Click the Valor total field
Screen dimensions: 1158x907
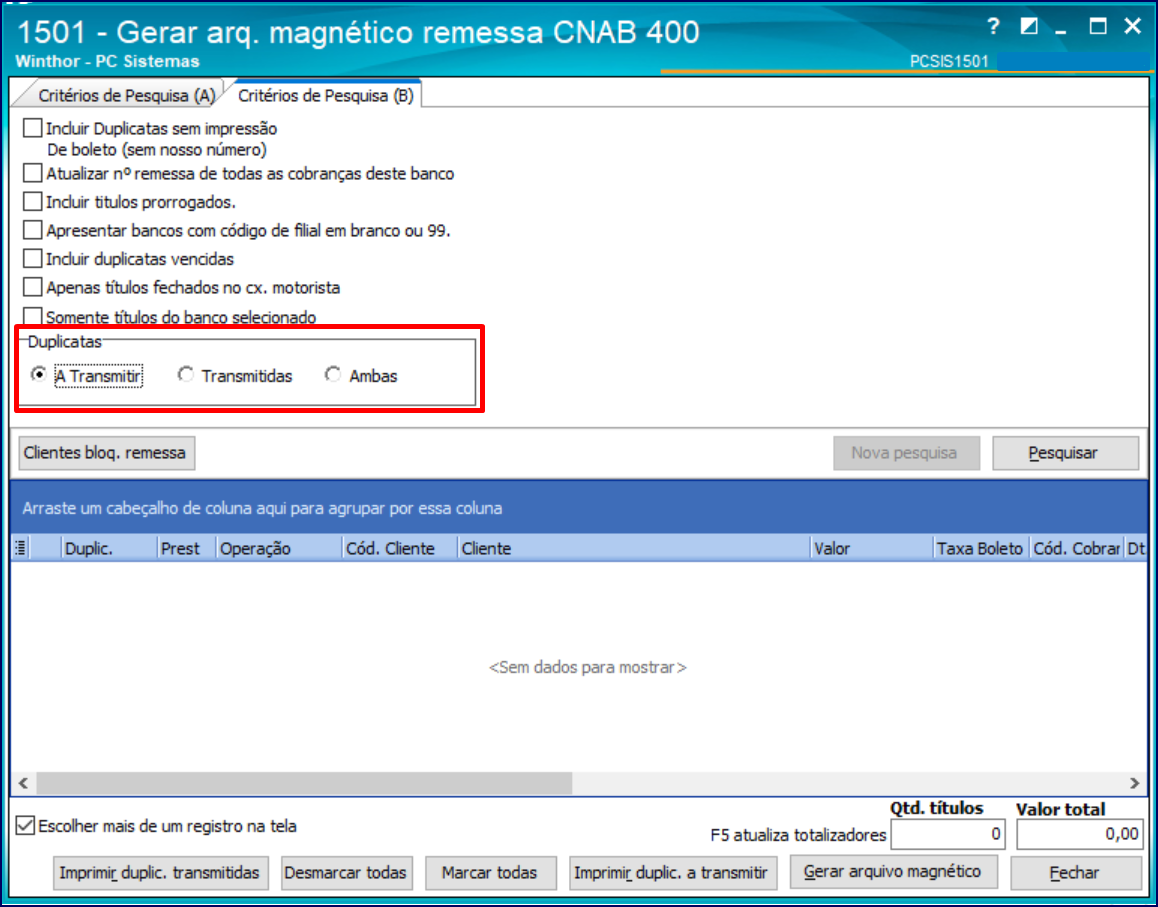(x=1079, y=835)
